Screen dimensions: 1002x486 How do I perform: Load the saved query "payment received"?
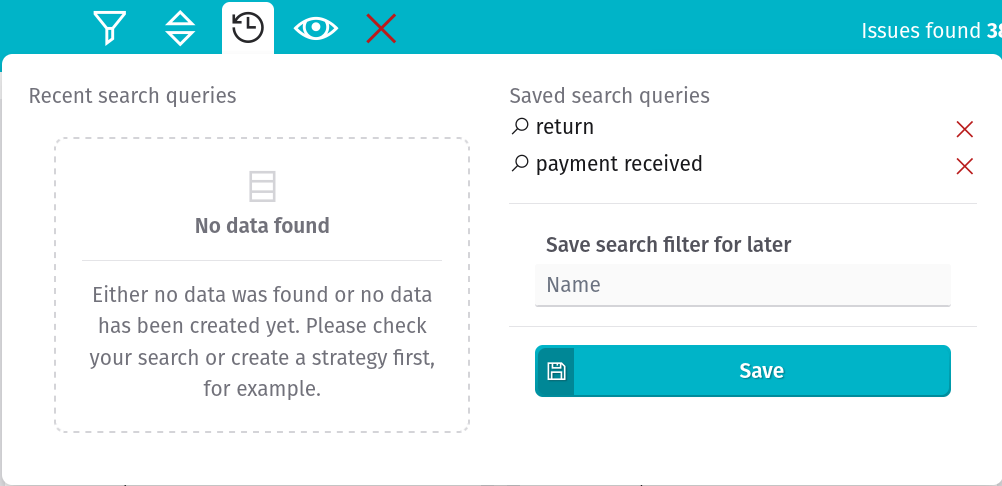pos(619,164)
